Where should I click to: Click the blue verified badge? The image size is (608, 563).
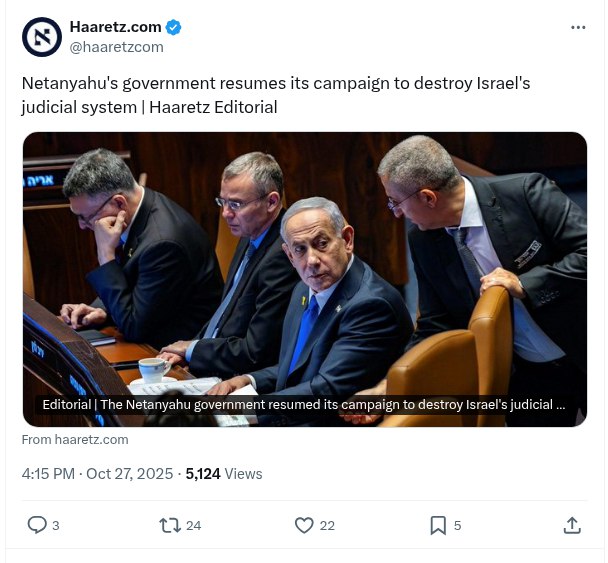click(x=173, y=27)
